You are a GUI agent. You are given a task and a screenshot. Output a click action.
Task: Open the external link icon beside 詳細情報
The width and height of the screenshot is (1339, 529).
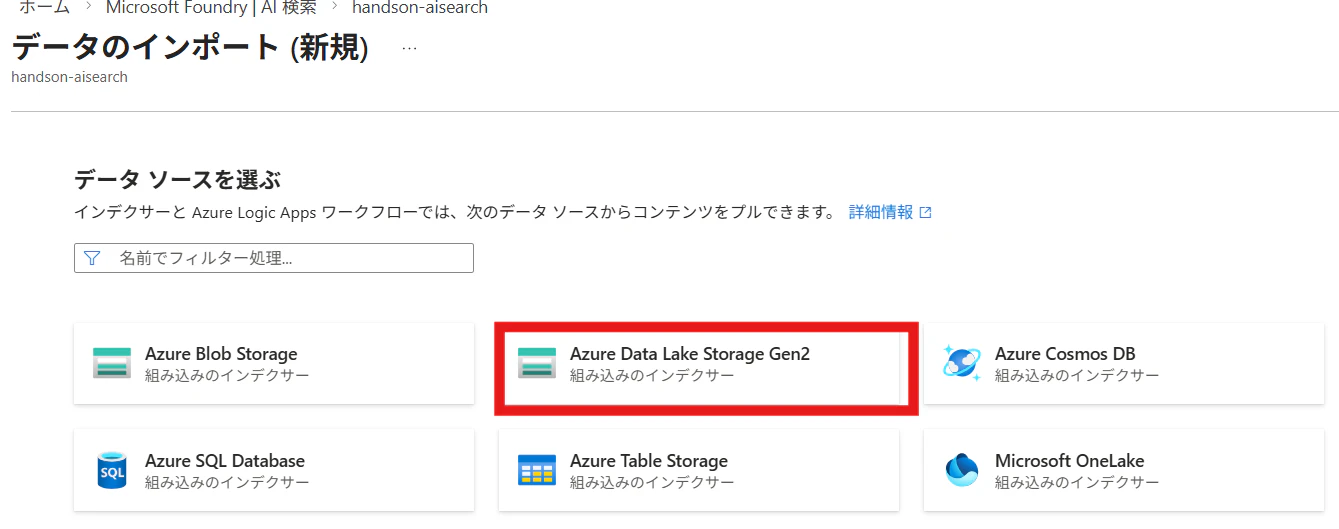tap(925, 212)
